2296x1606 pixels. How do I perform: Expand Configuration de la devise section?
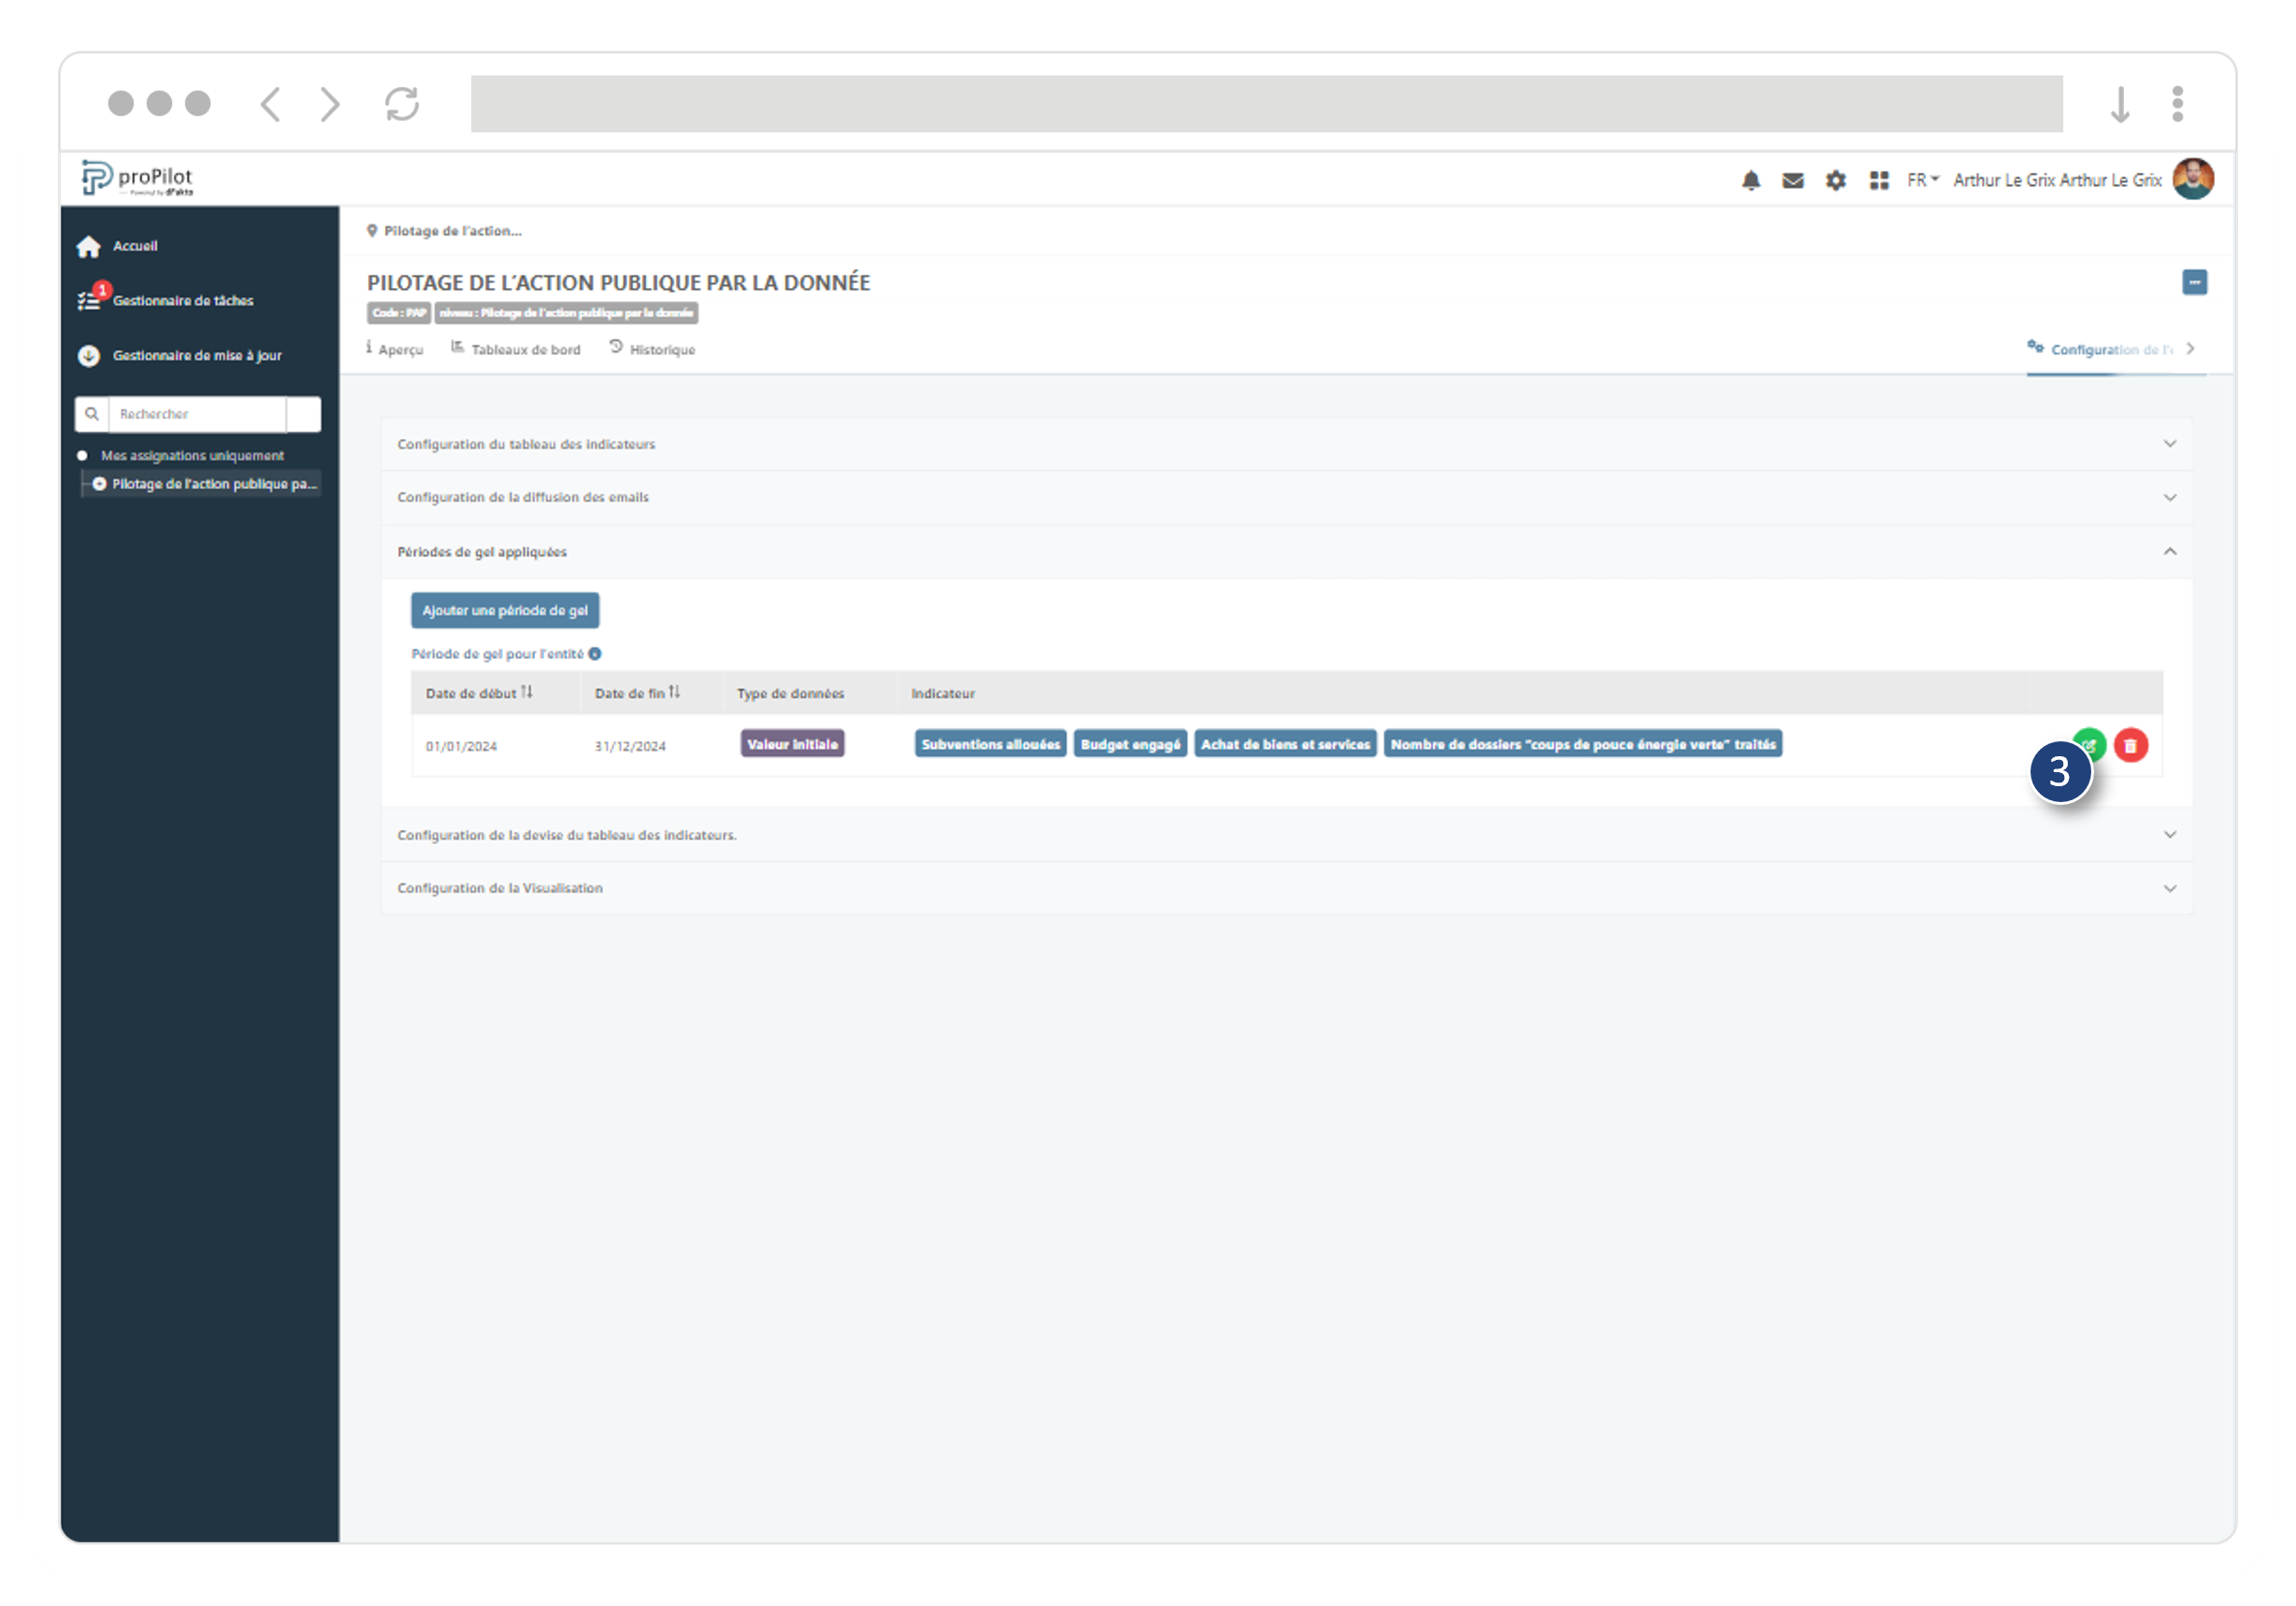(1287, 835)
